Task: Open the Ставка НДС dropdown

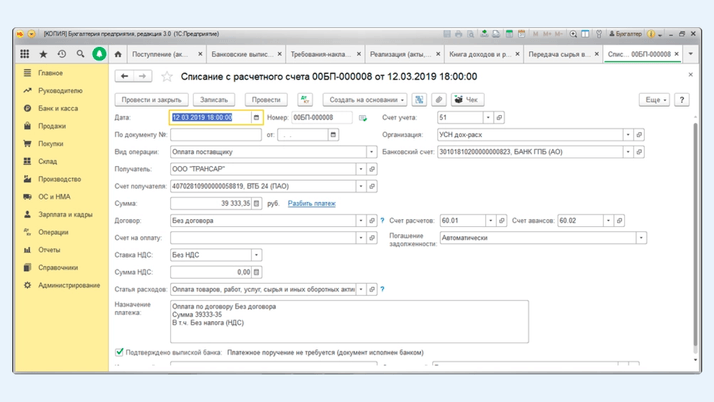Action: click(x=256, y=255)
